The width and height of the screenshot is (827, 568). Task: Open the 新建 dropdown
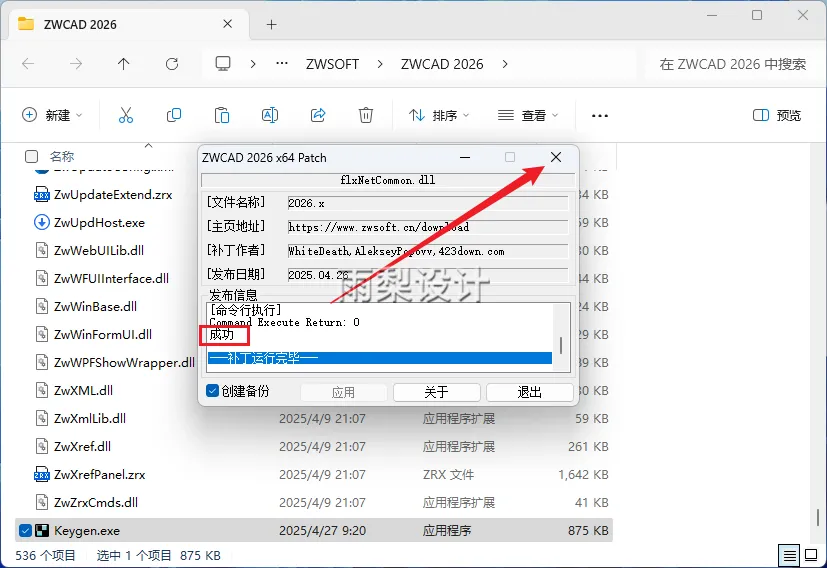(52, 115)
